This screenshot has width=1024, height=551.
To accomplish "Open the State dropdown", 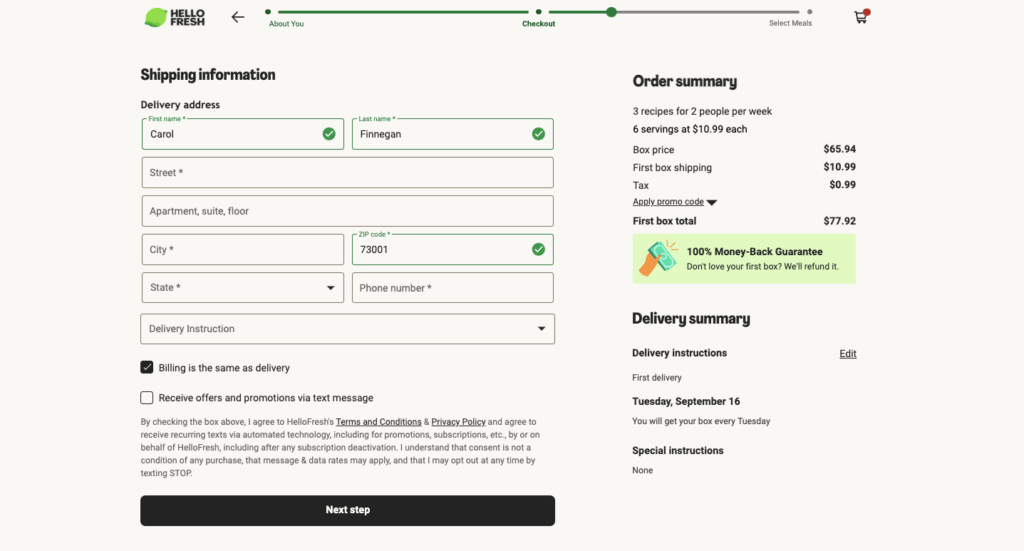I will tap(243, 288).
